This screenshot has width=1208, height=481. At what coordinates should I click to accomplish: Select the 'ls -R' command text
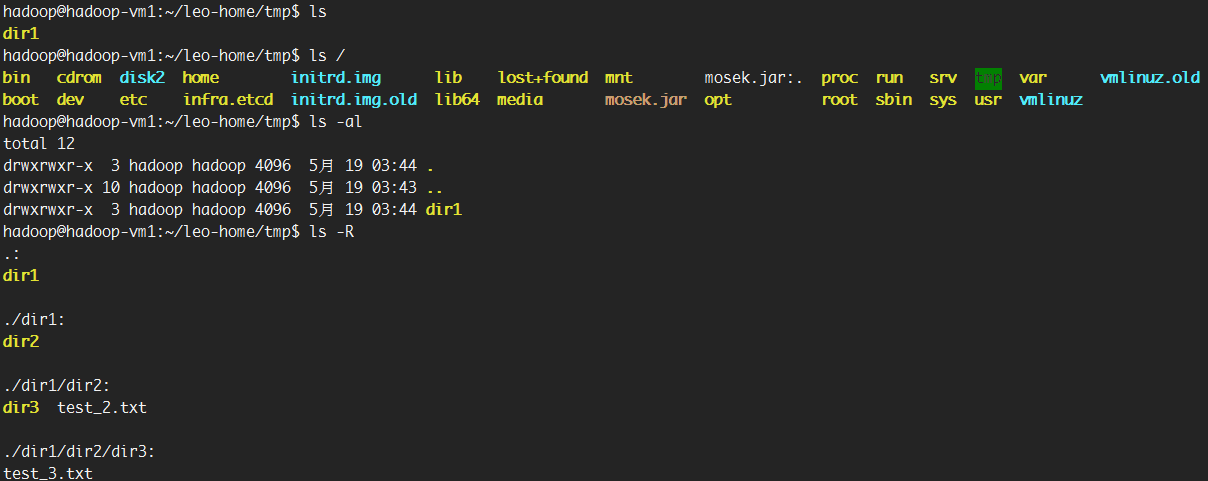(x=332, y=231)
